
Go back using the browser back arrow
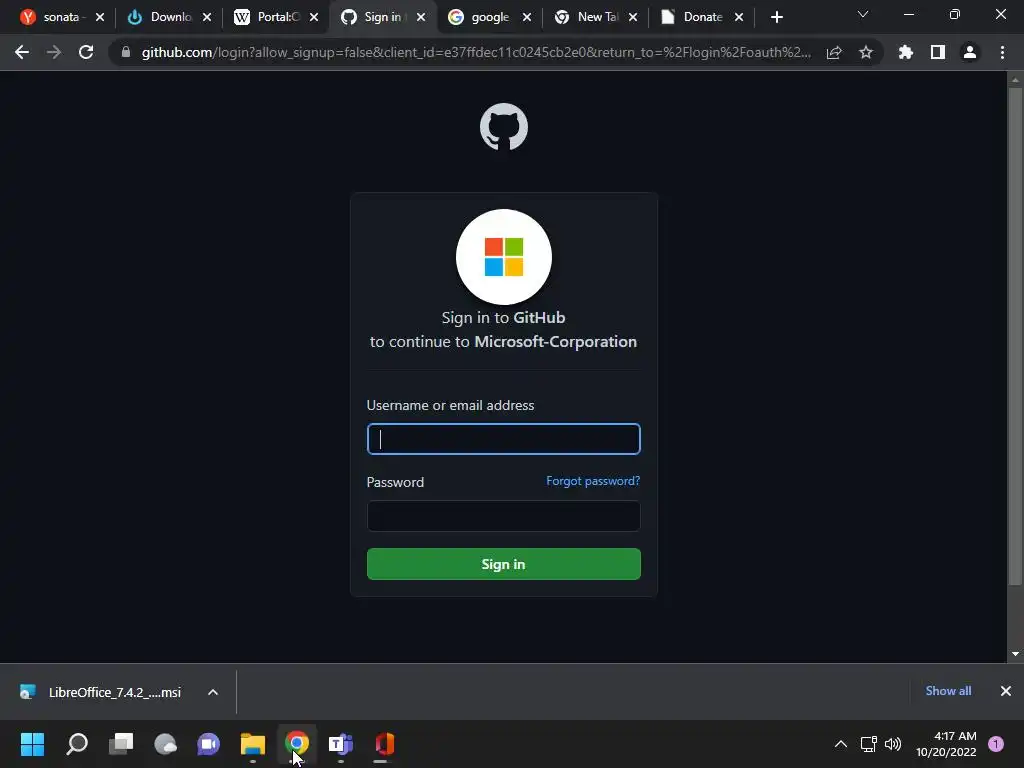pyautogui.click(x=22, y=52)
